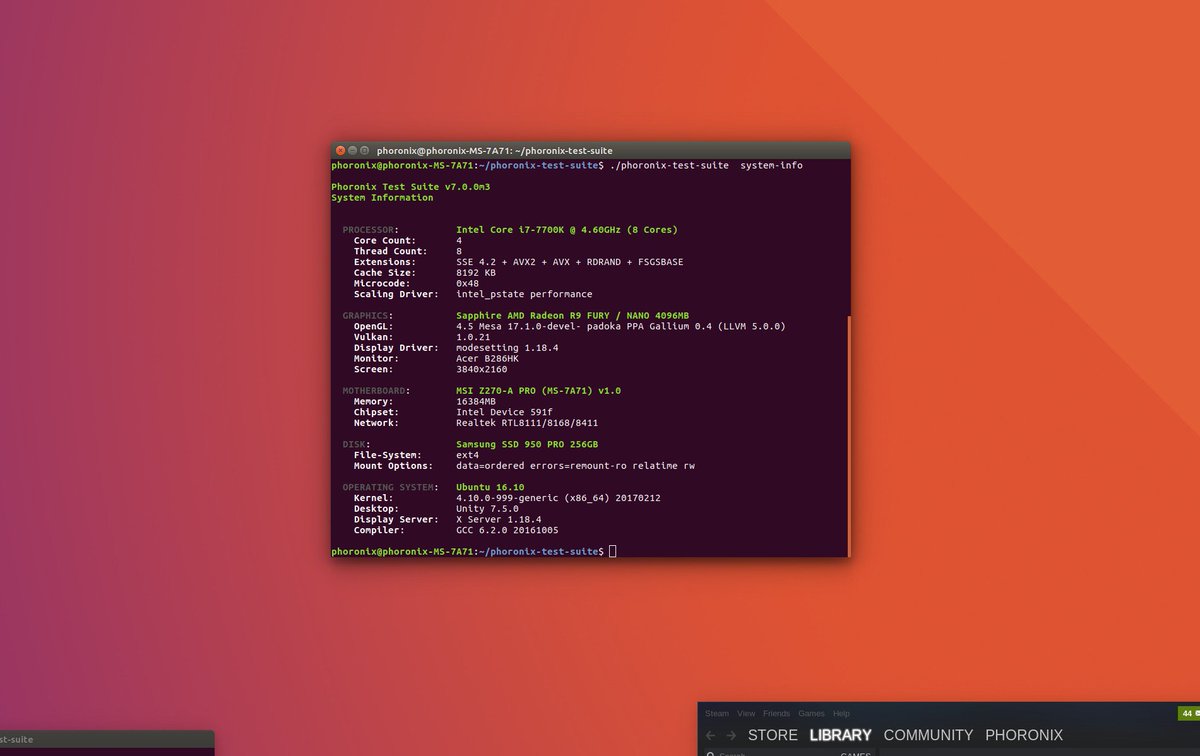Click 'intel_pstate performance' scaling driver value
Screen dimensions: 1200x756
(x=524, y=294)
